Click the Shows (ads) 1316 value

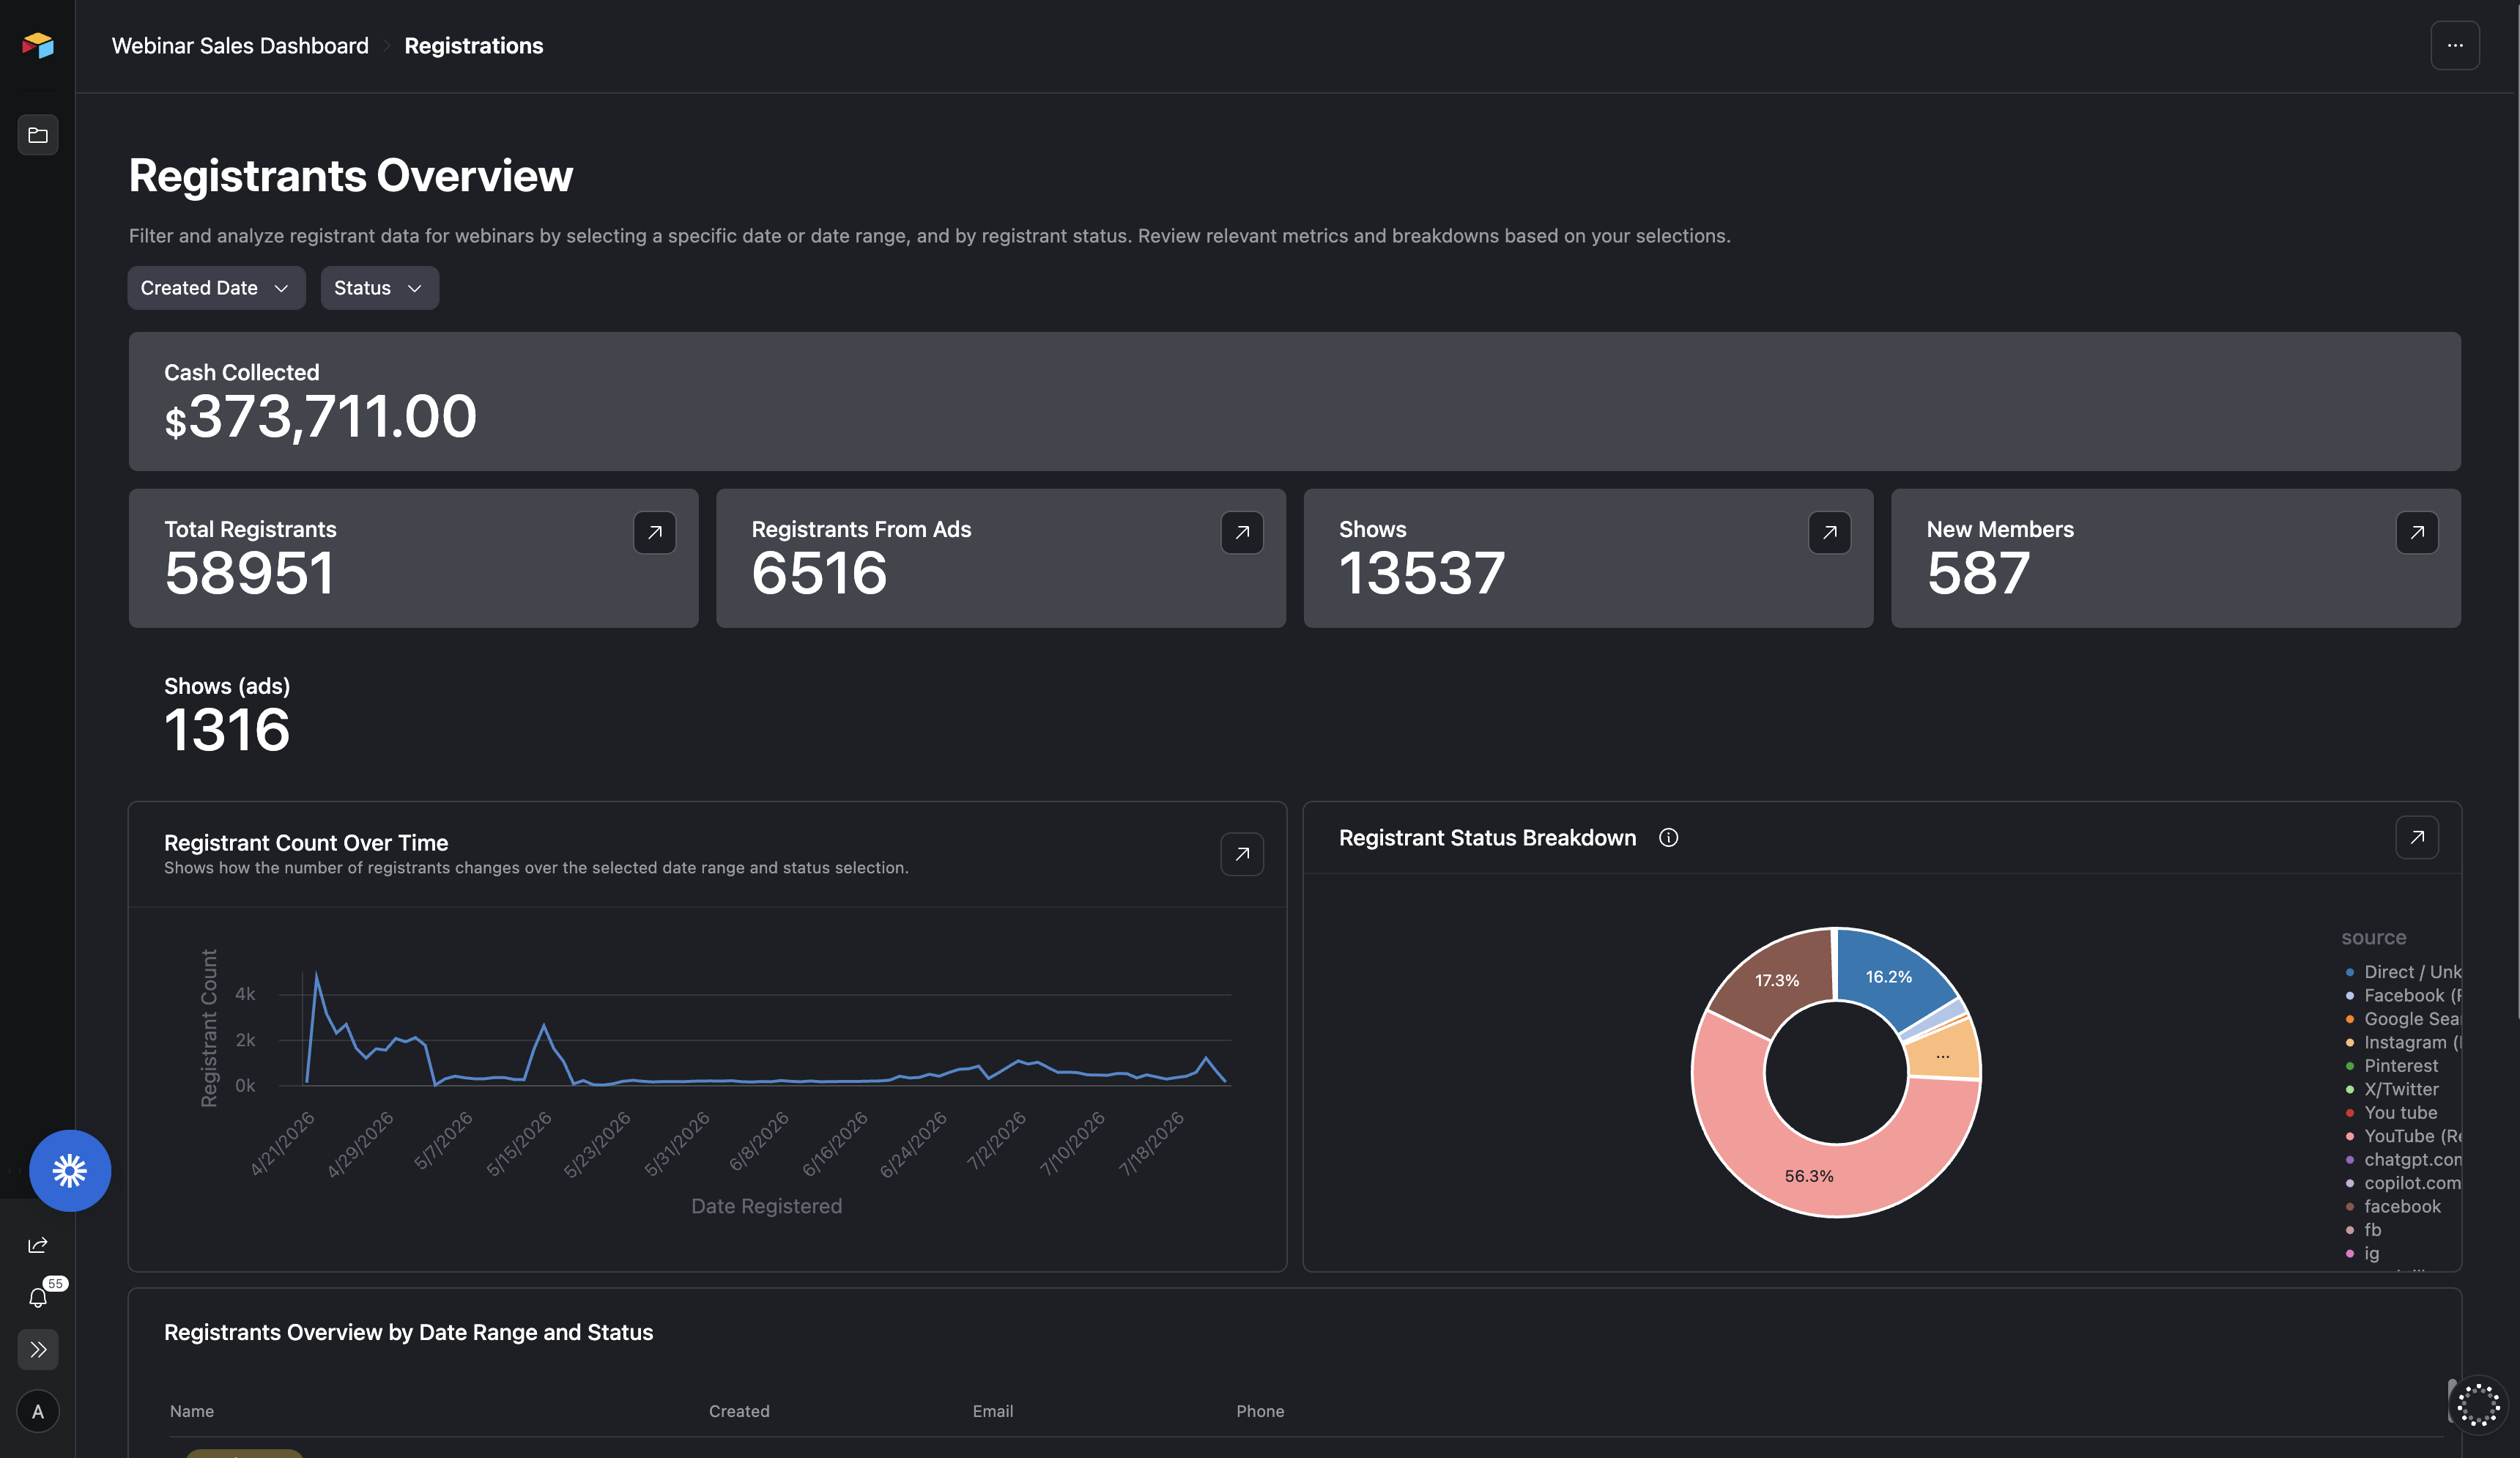tap(227, 730)
